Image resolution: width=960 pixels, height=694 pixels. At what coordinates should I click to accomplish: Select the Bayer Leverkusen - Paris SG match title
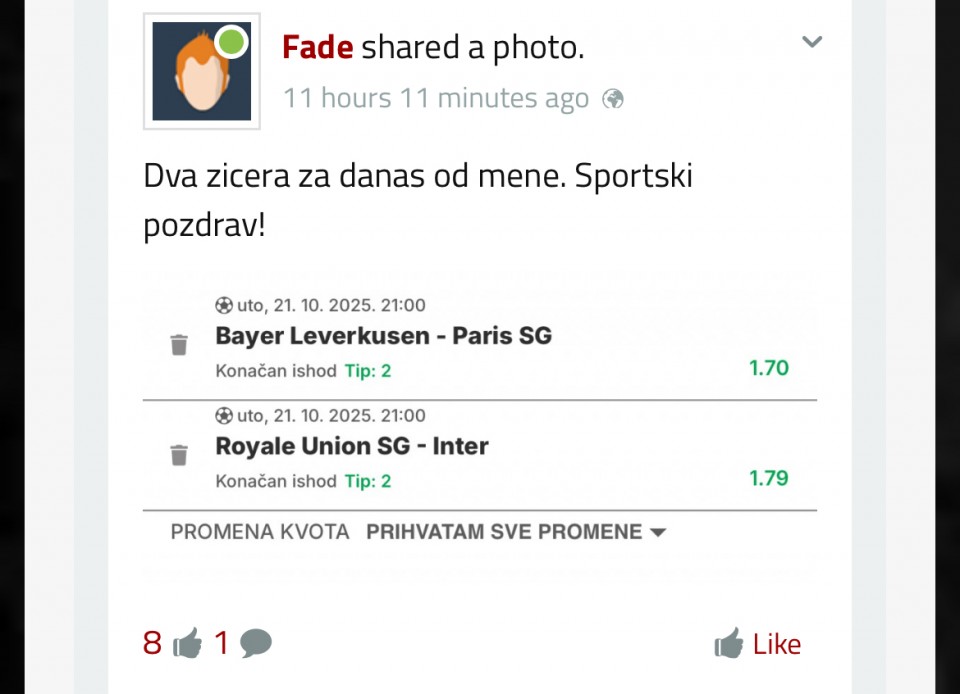(384, 335)
